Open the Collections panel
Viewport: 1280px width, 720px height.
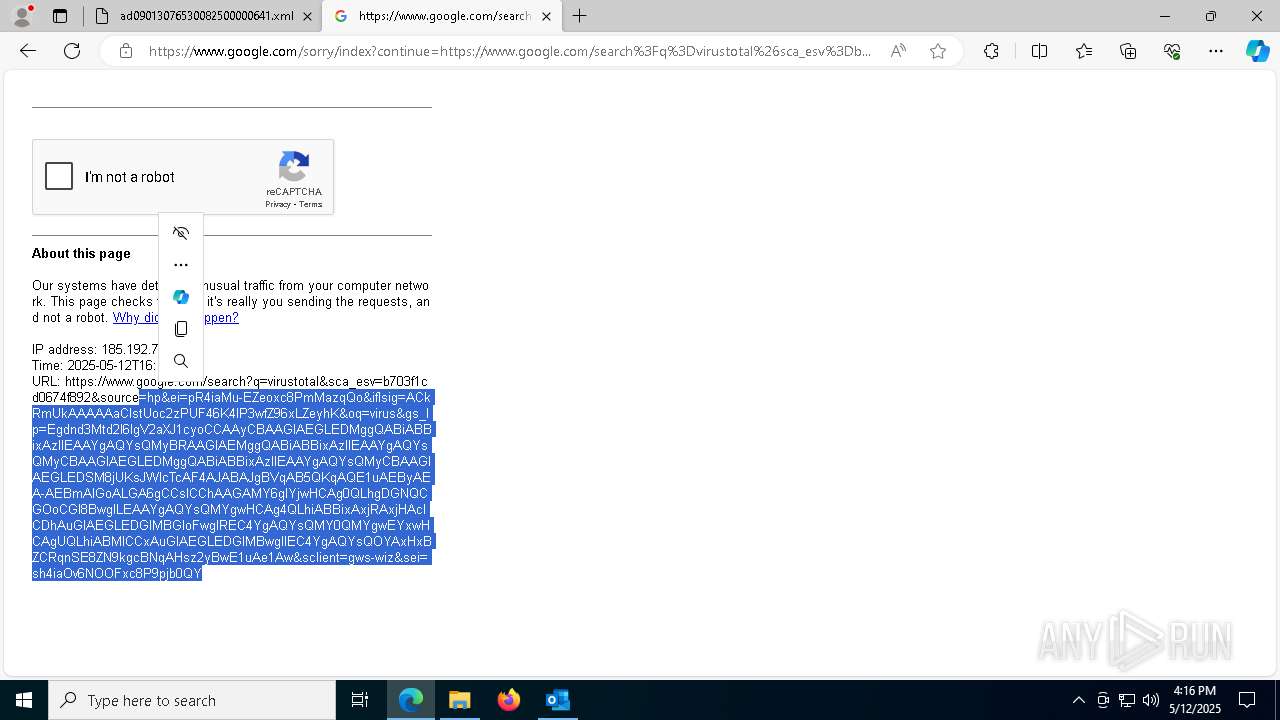coord(1128,51)
